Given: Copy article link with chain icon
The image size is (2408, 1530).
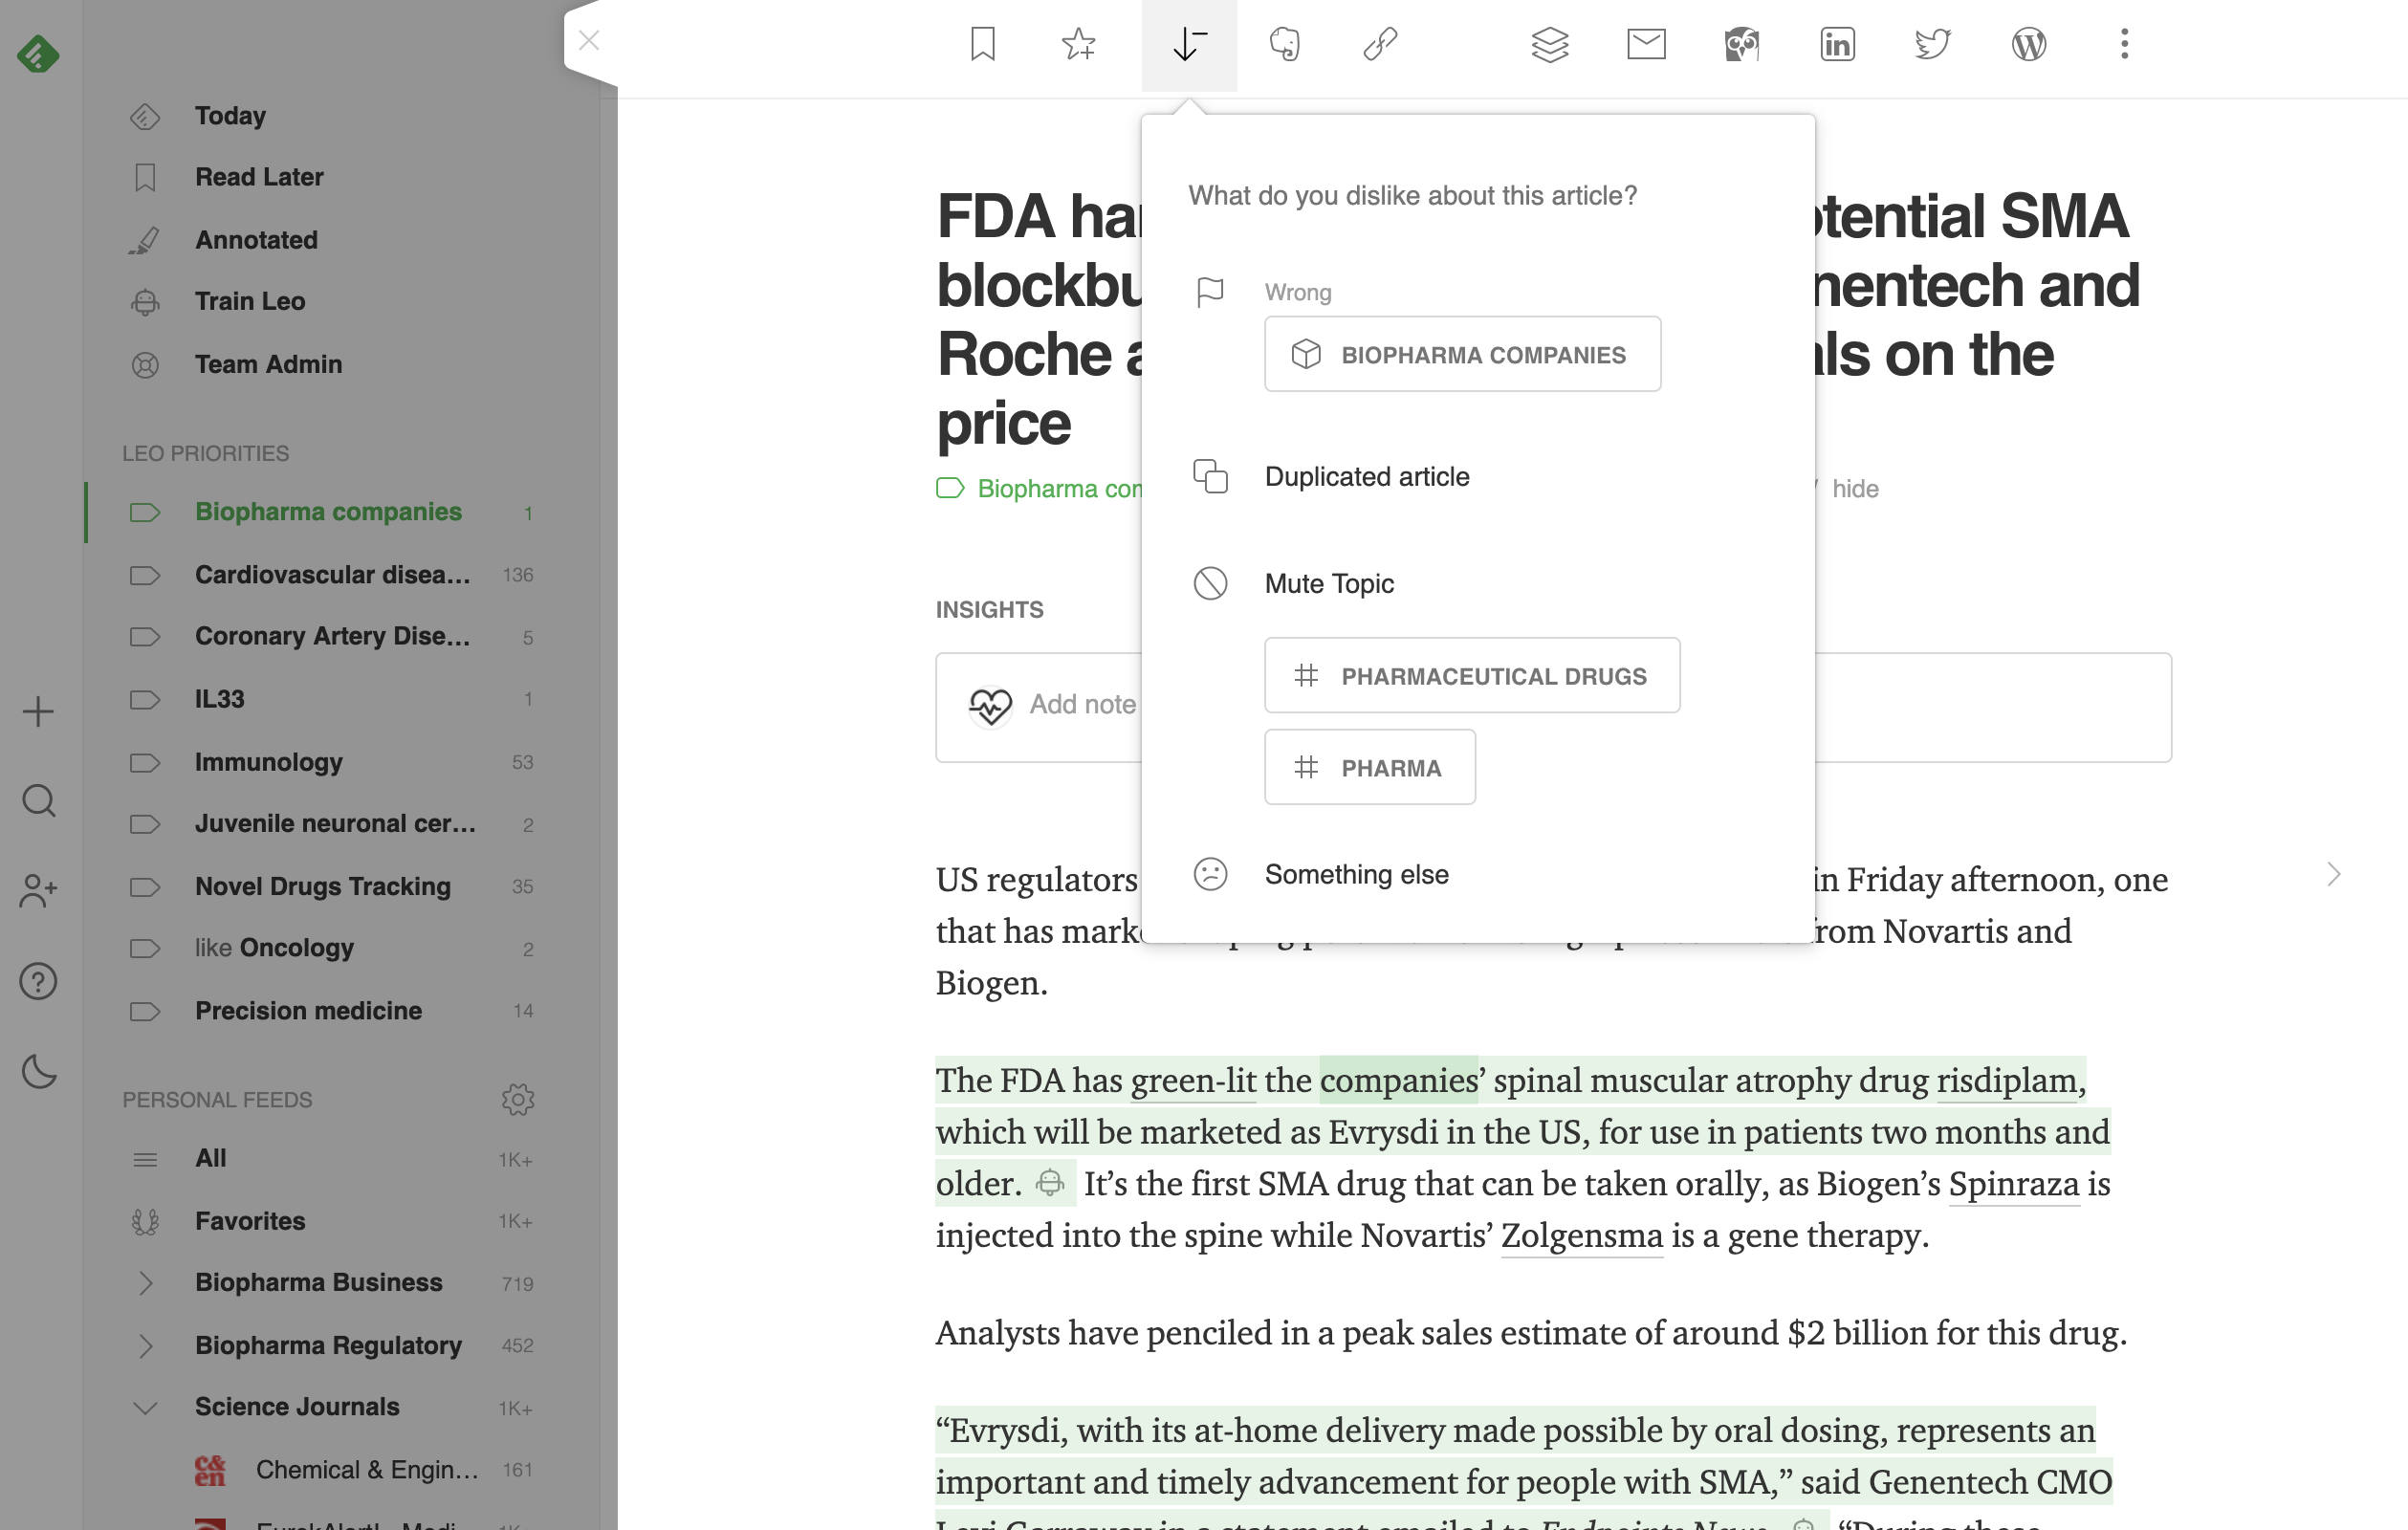Looking at the screenshot, I should click(1380, 44).
